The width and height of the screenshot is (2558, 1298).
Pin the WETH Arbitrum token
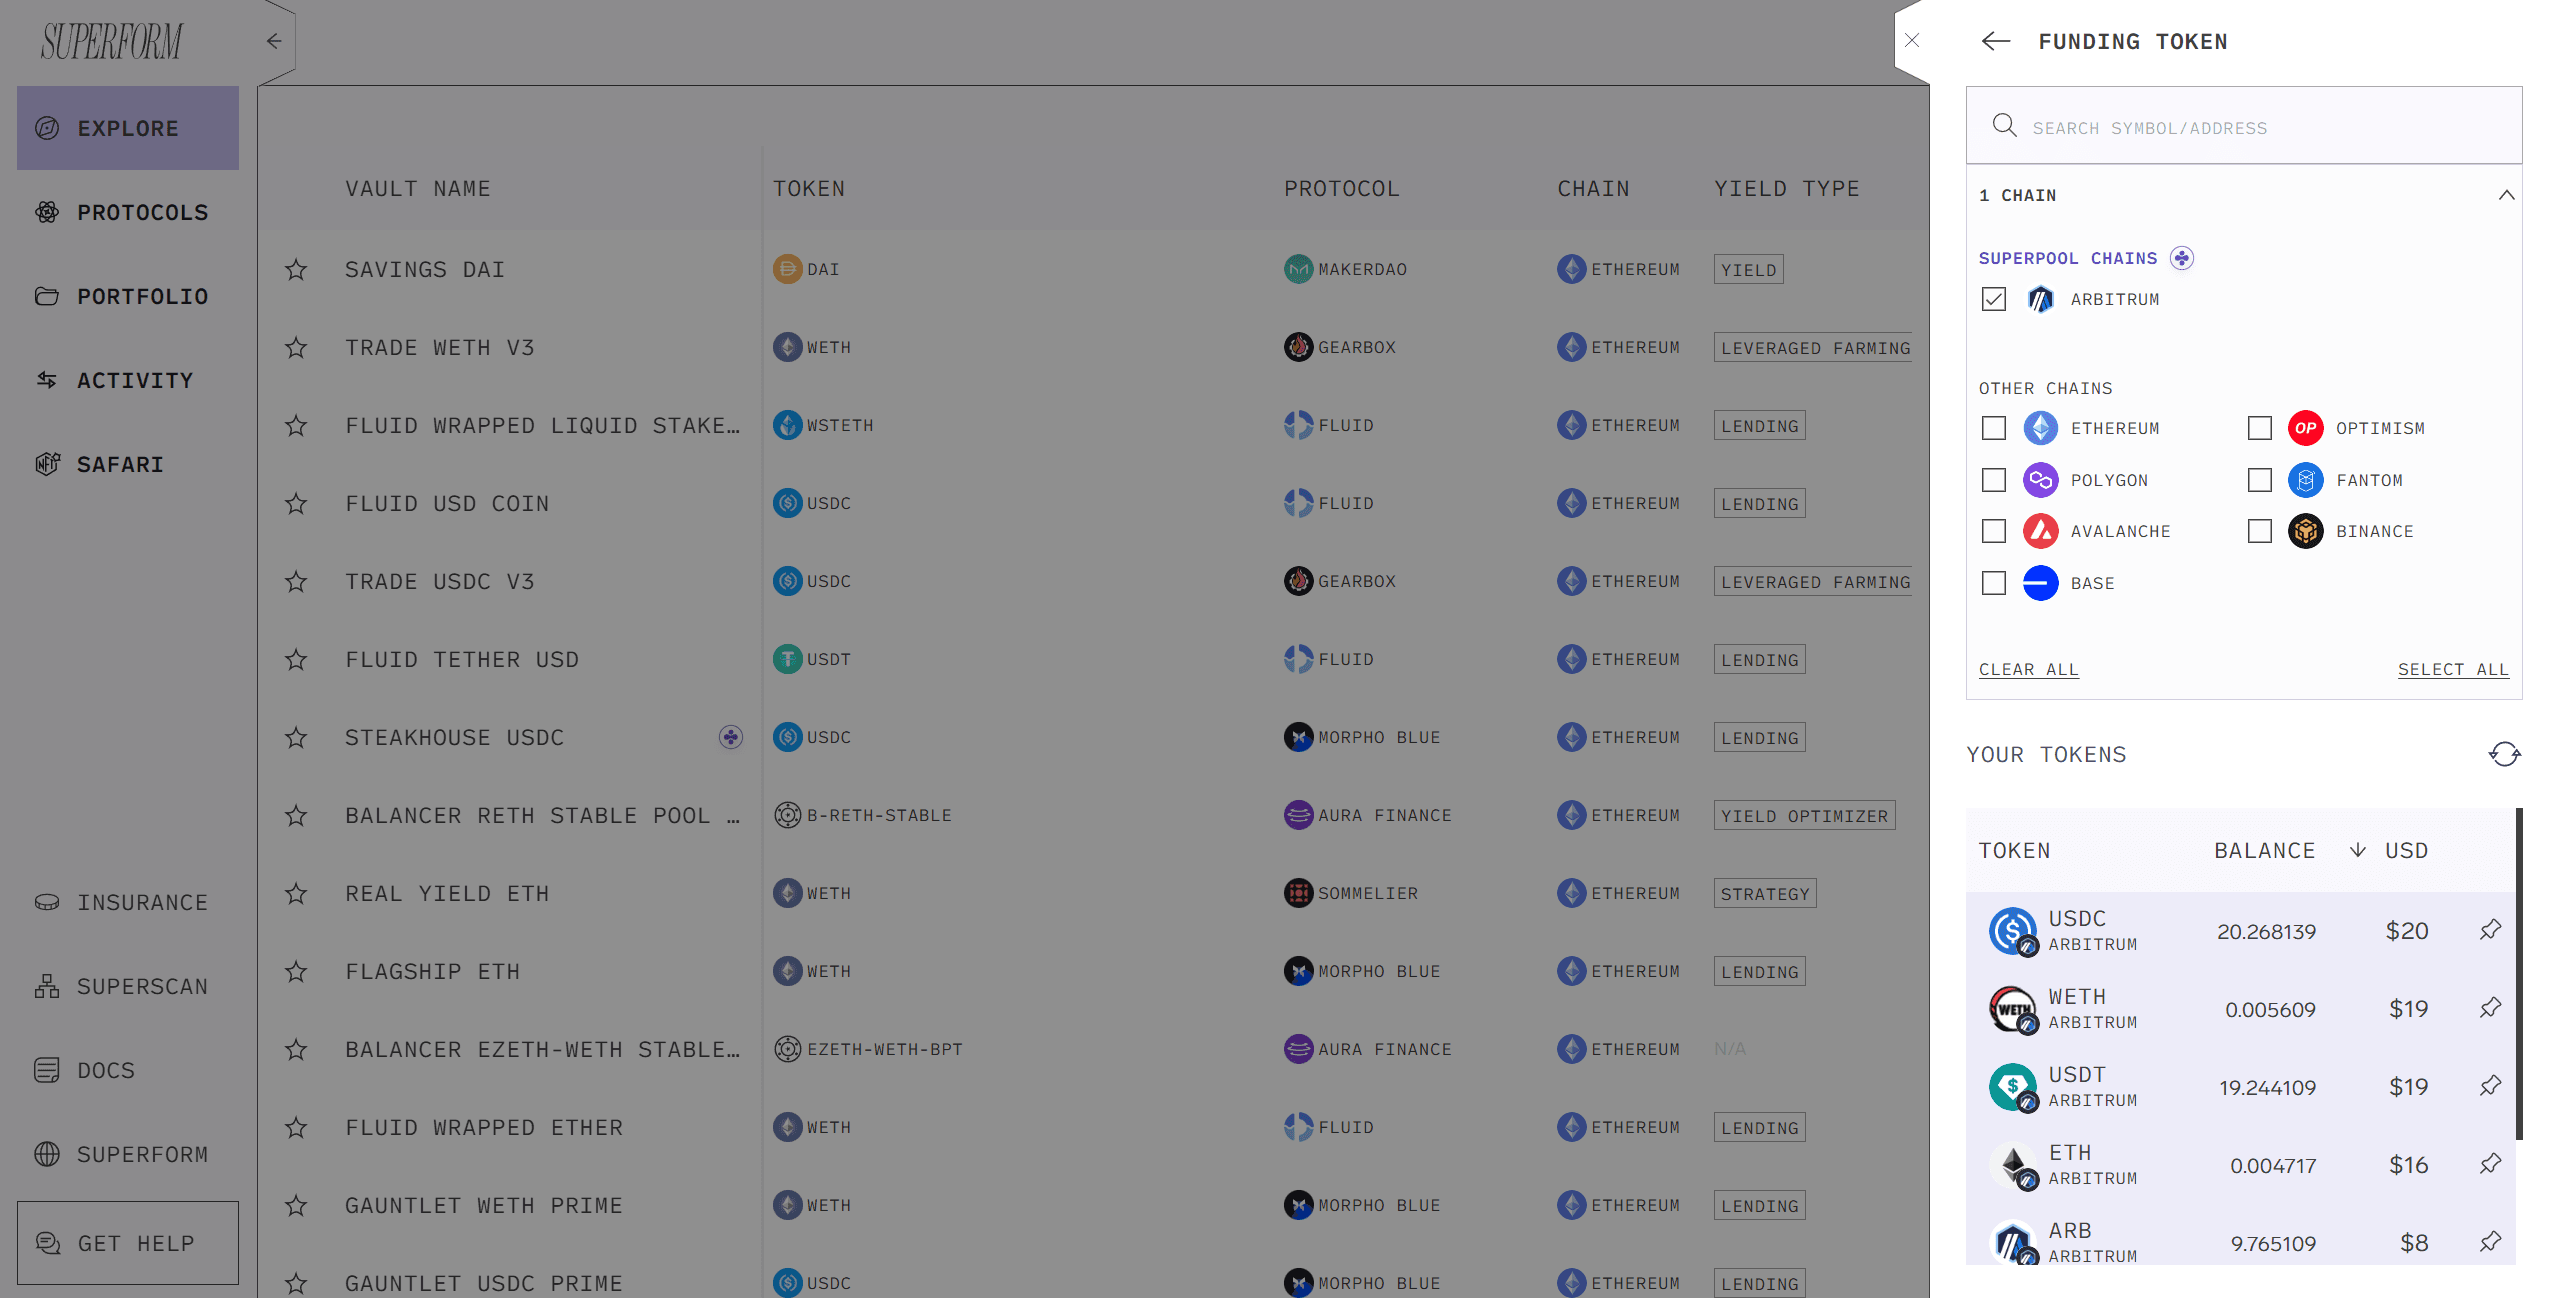tap(2491, 1008)
